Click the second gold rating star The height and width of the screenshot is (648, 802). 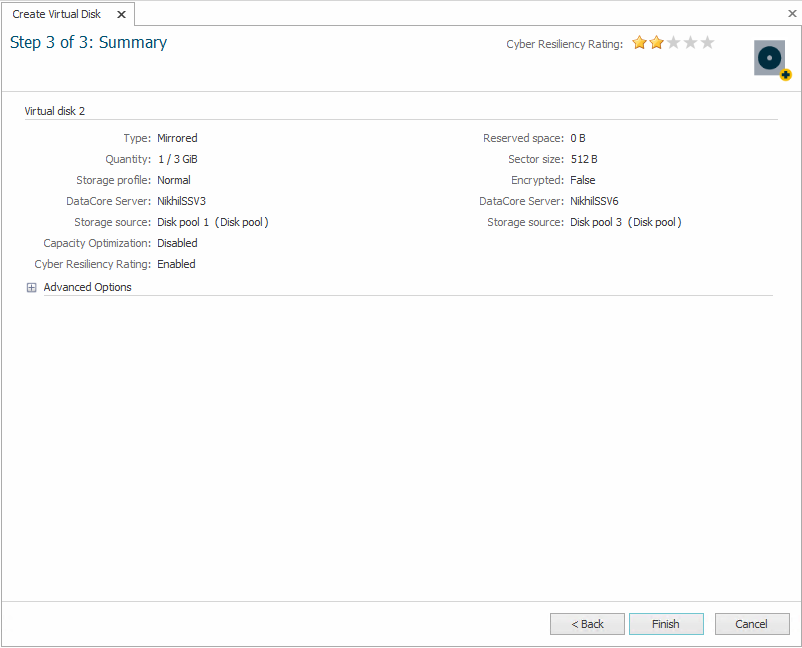pos(657,43)
